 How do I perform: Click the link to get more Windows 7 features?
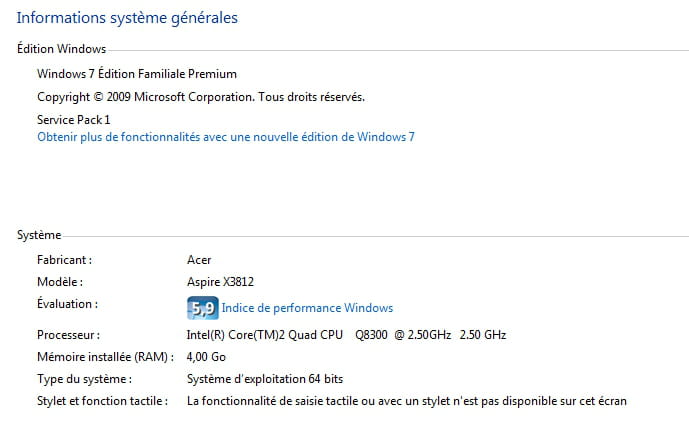click(x=226, y=137)
